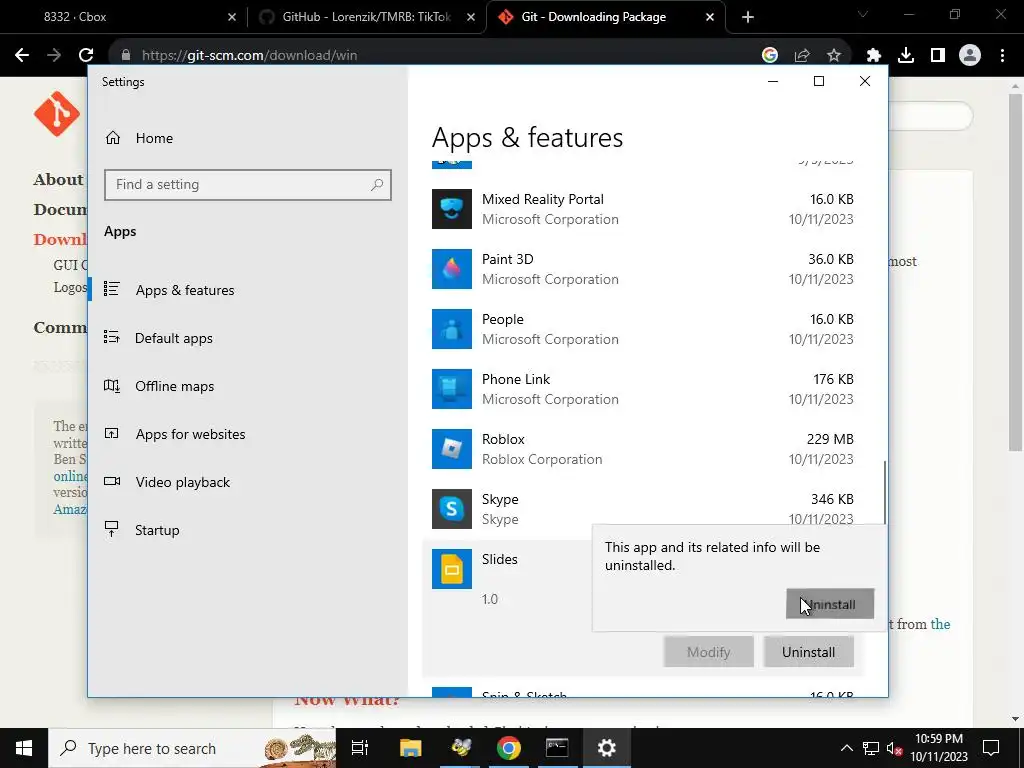Click the muted volume tray icon

coord(894,748)
